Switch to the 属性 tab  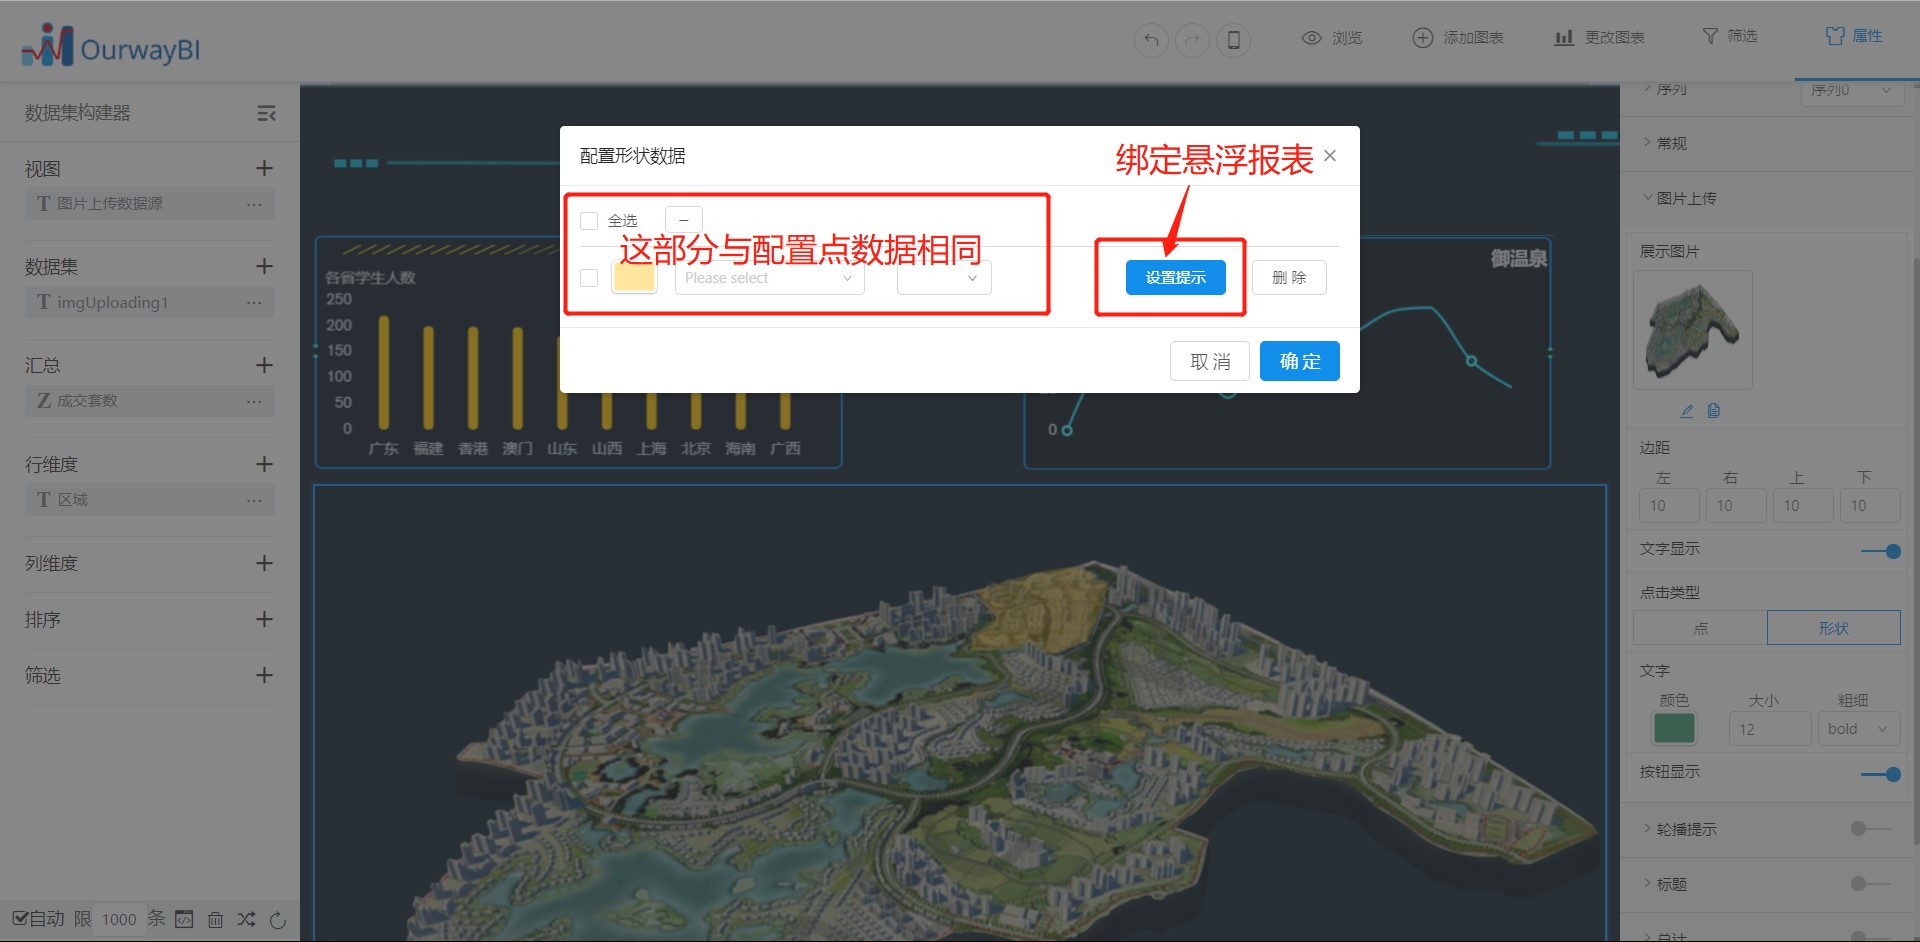1855,36
